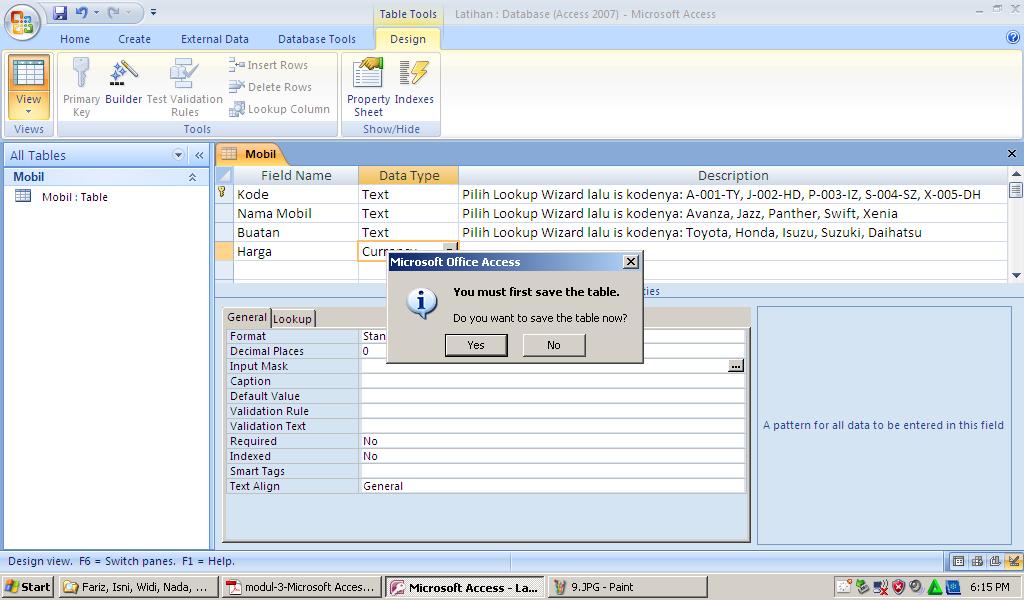Click the Harga field name cell
This screenshot has width=1024, height=600.
(x=296, y=251)
